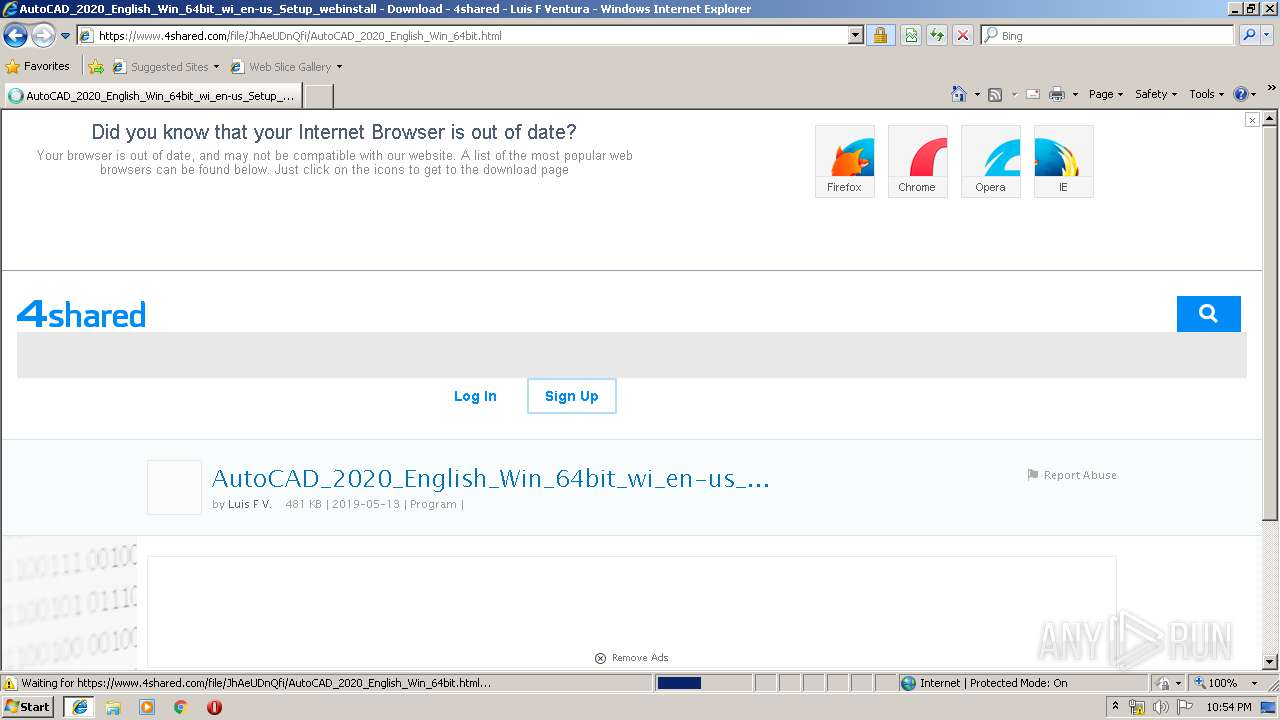Screen dimensions: 1280x720
Task: Click the Refresh page icon
Action: pos(937,36)
